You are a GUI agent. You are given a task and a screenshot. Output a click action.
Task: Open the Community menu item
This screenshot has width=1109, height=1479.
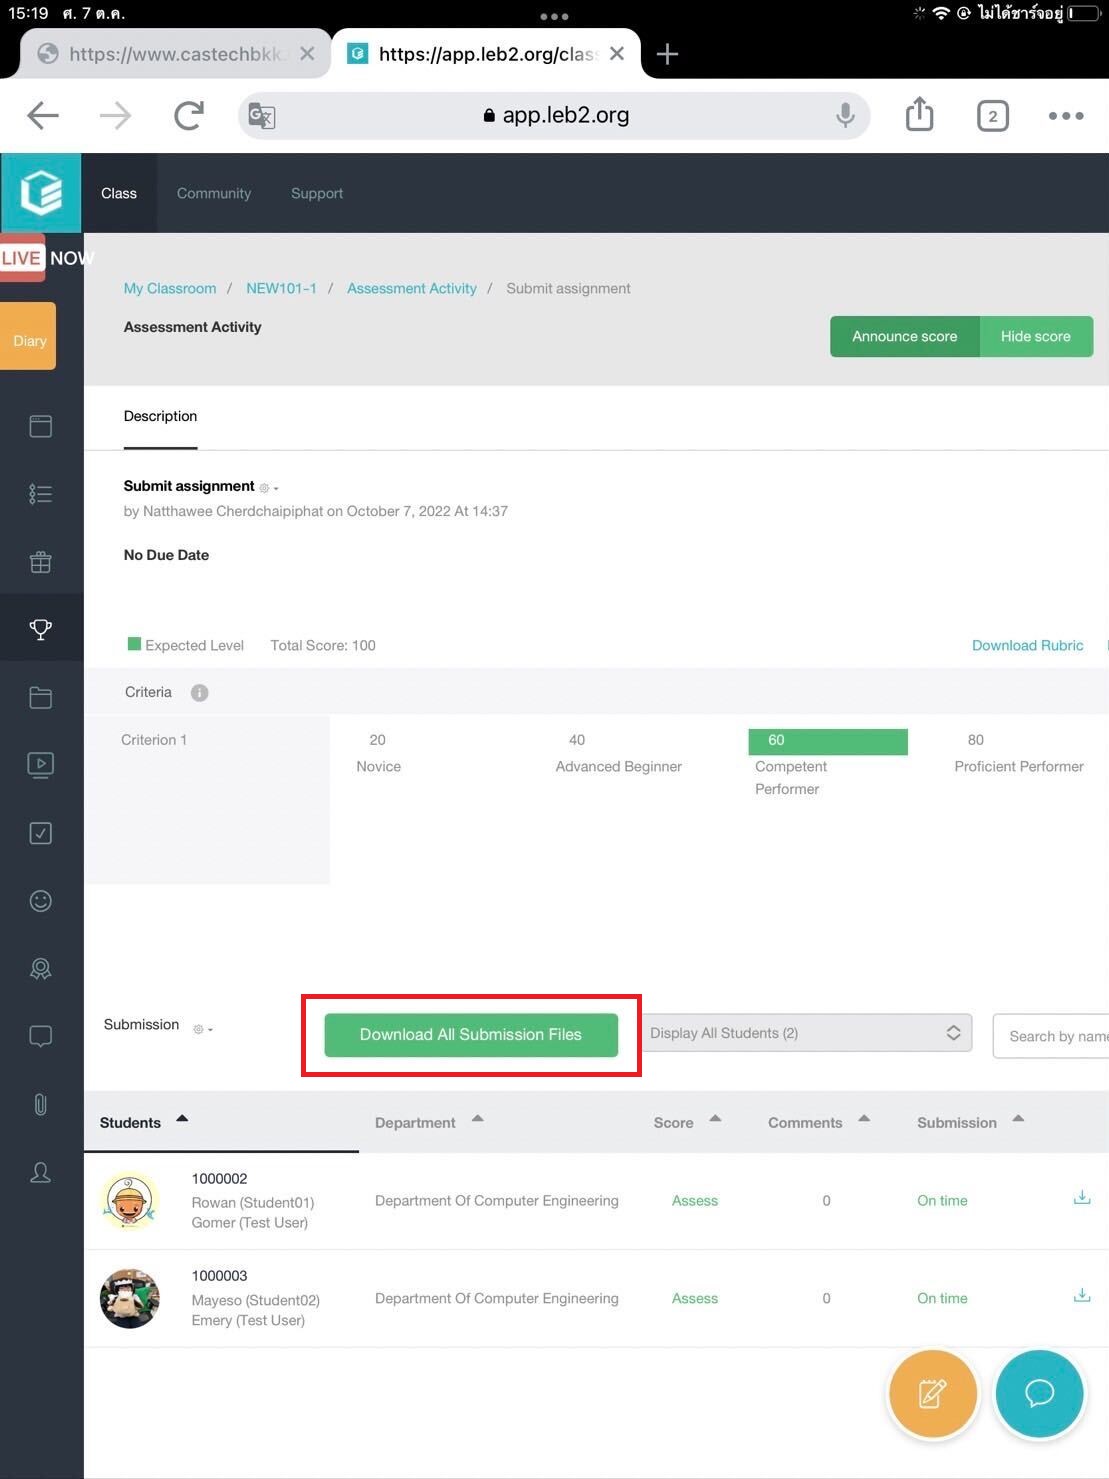click(214, 193)
